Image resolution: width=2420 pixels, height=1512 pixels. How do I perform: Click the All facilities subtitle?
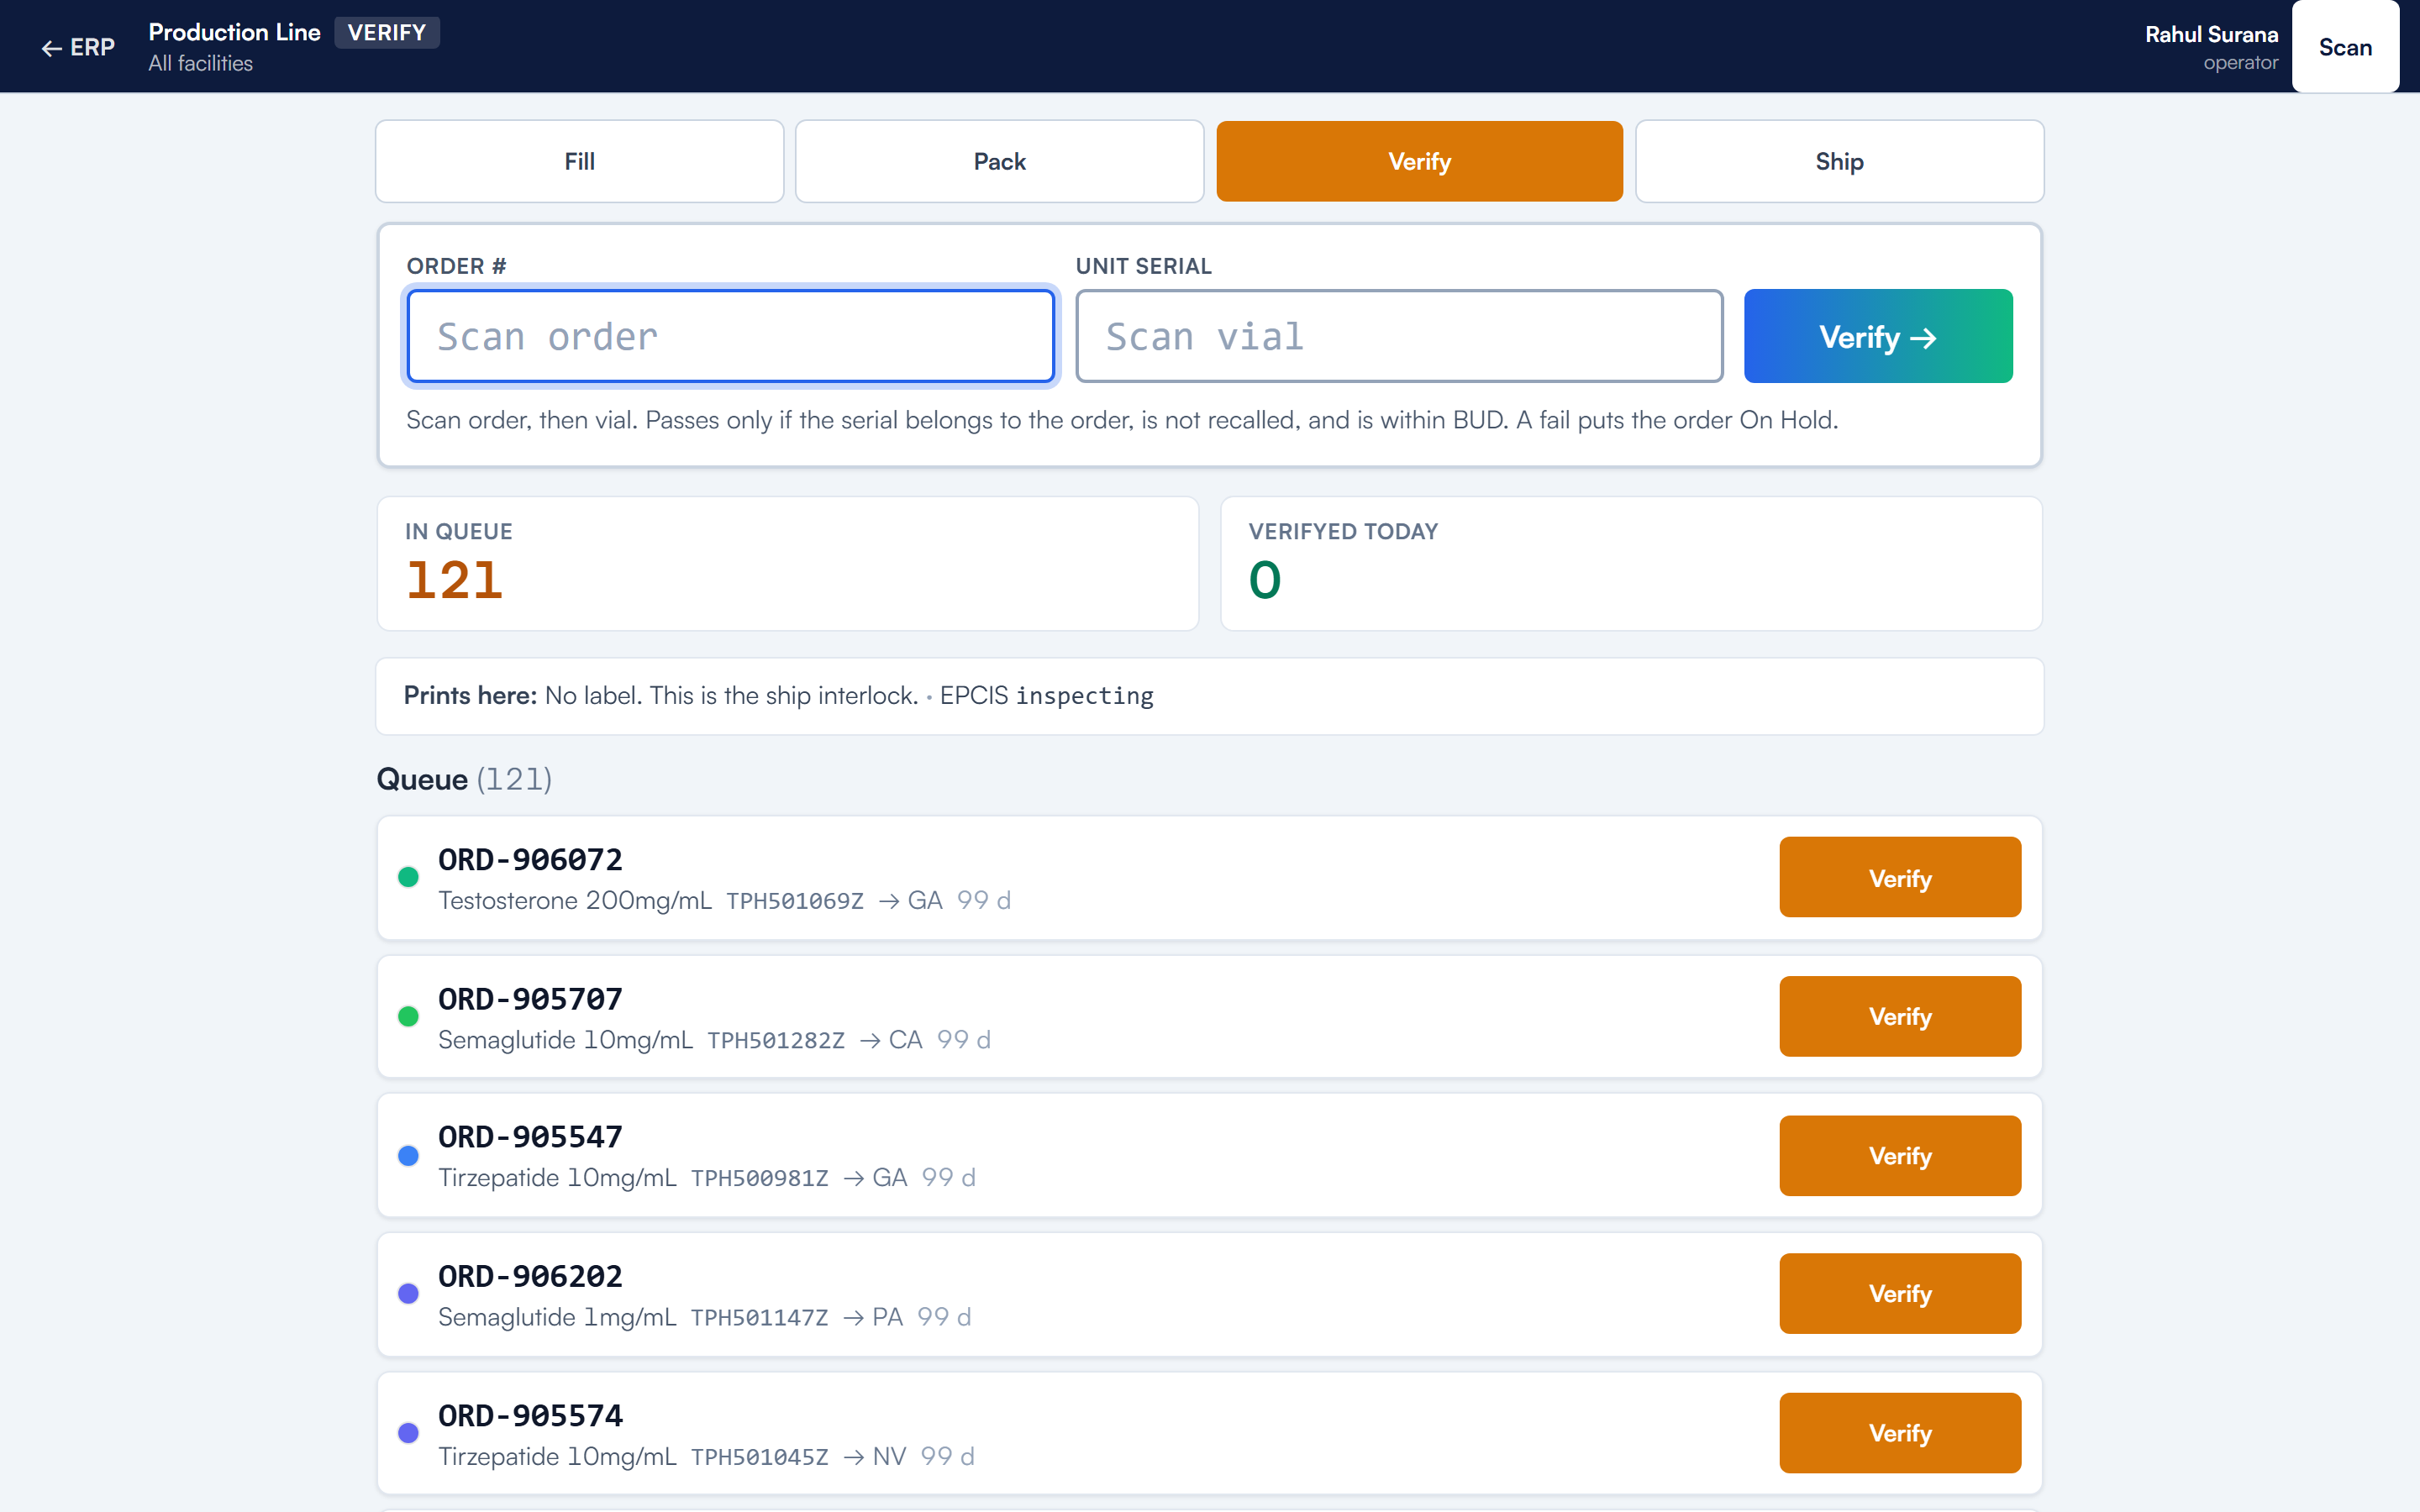(200, 63)
